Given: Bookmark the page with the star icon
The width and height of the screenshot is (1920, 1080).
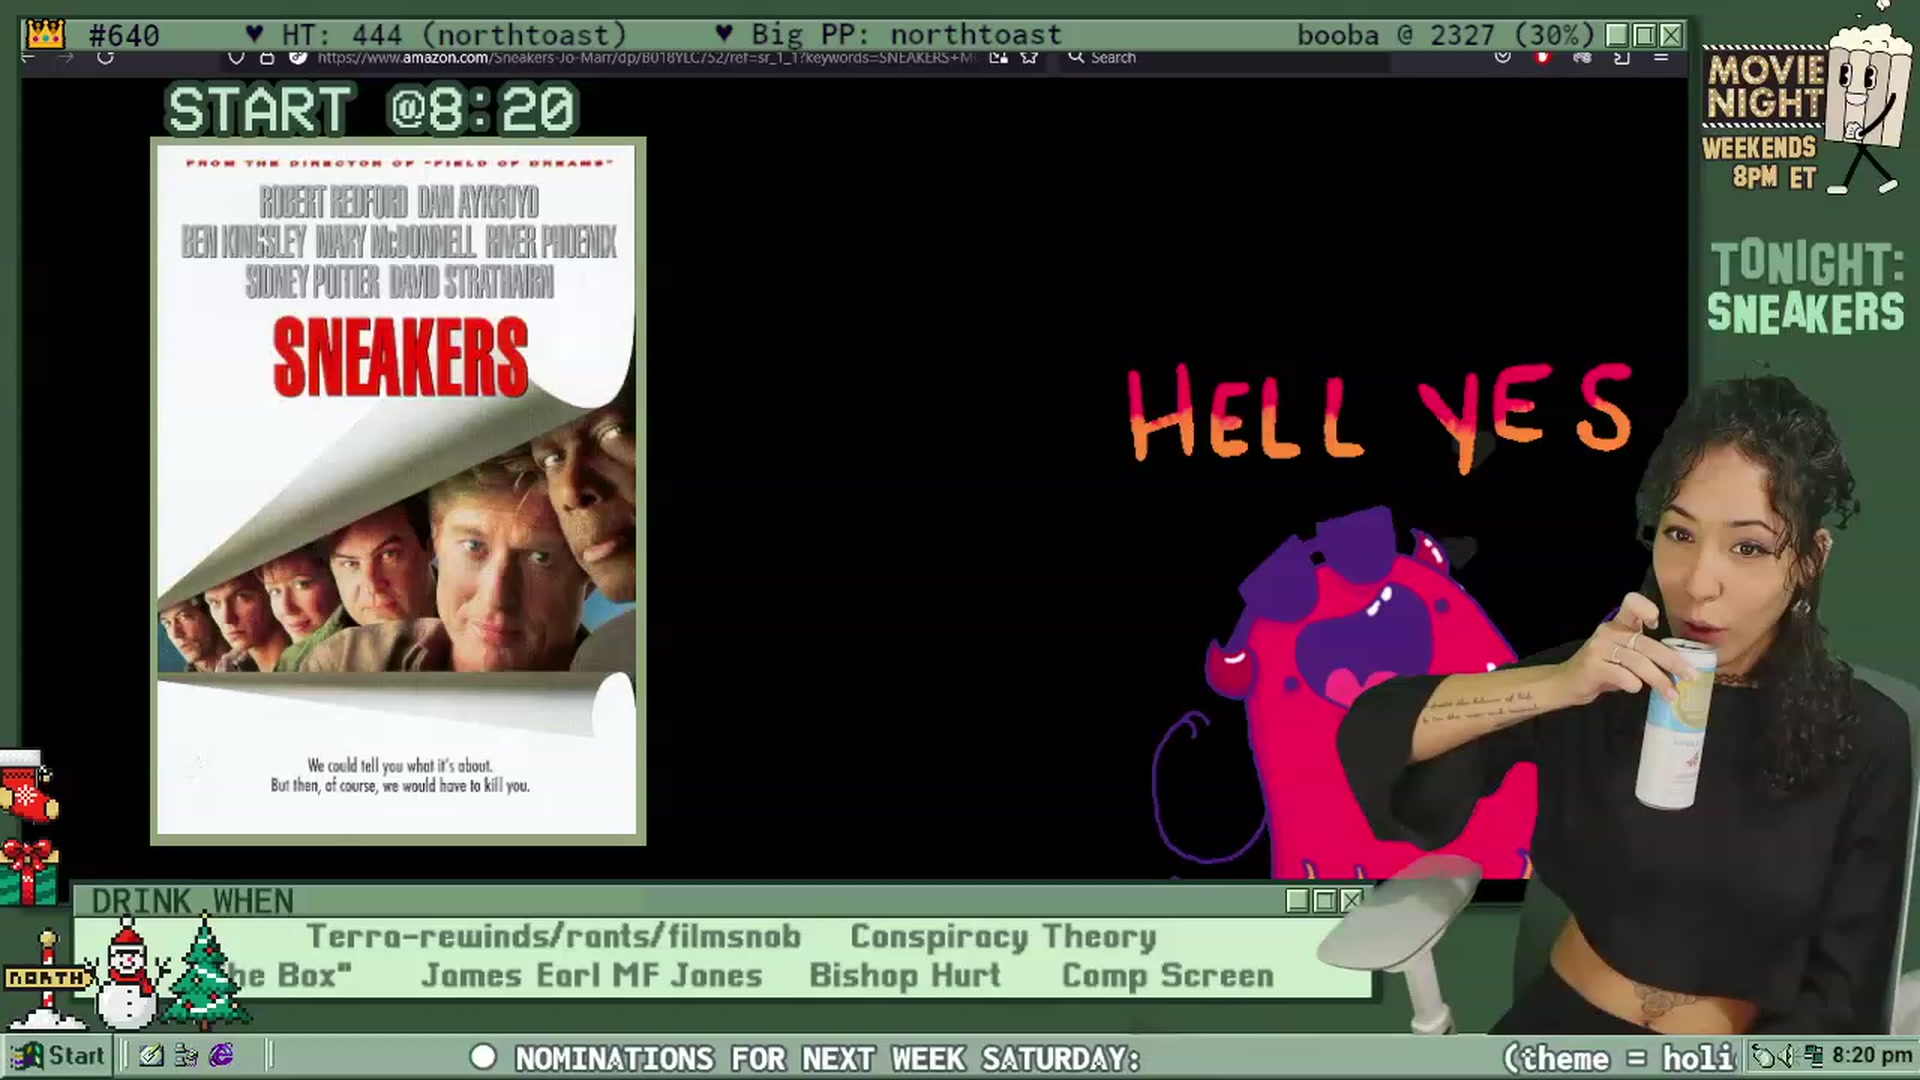Looking at the screenshot, I should (x=1029, y=58).
